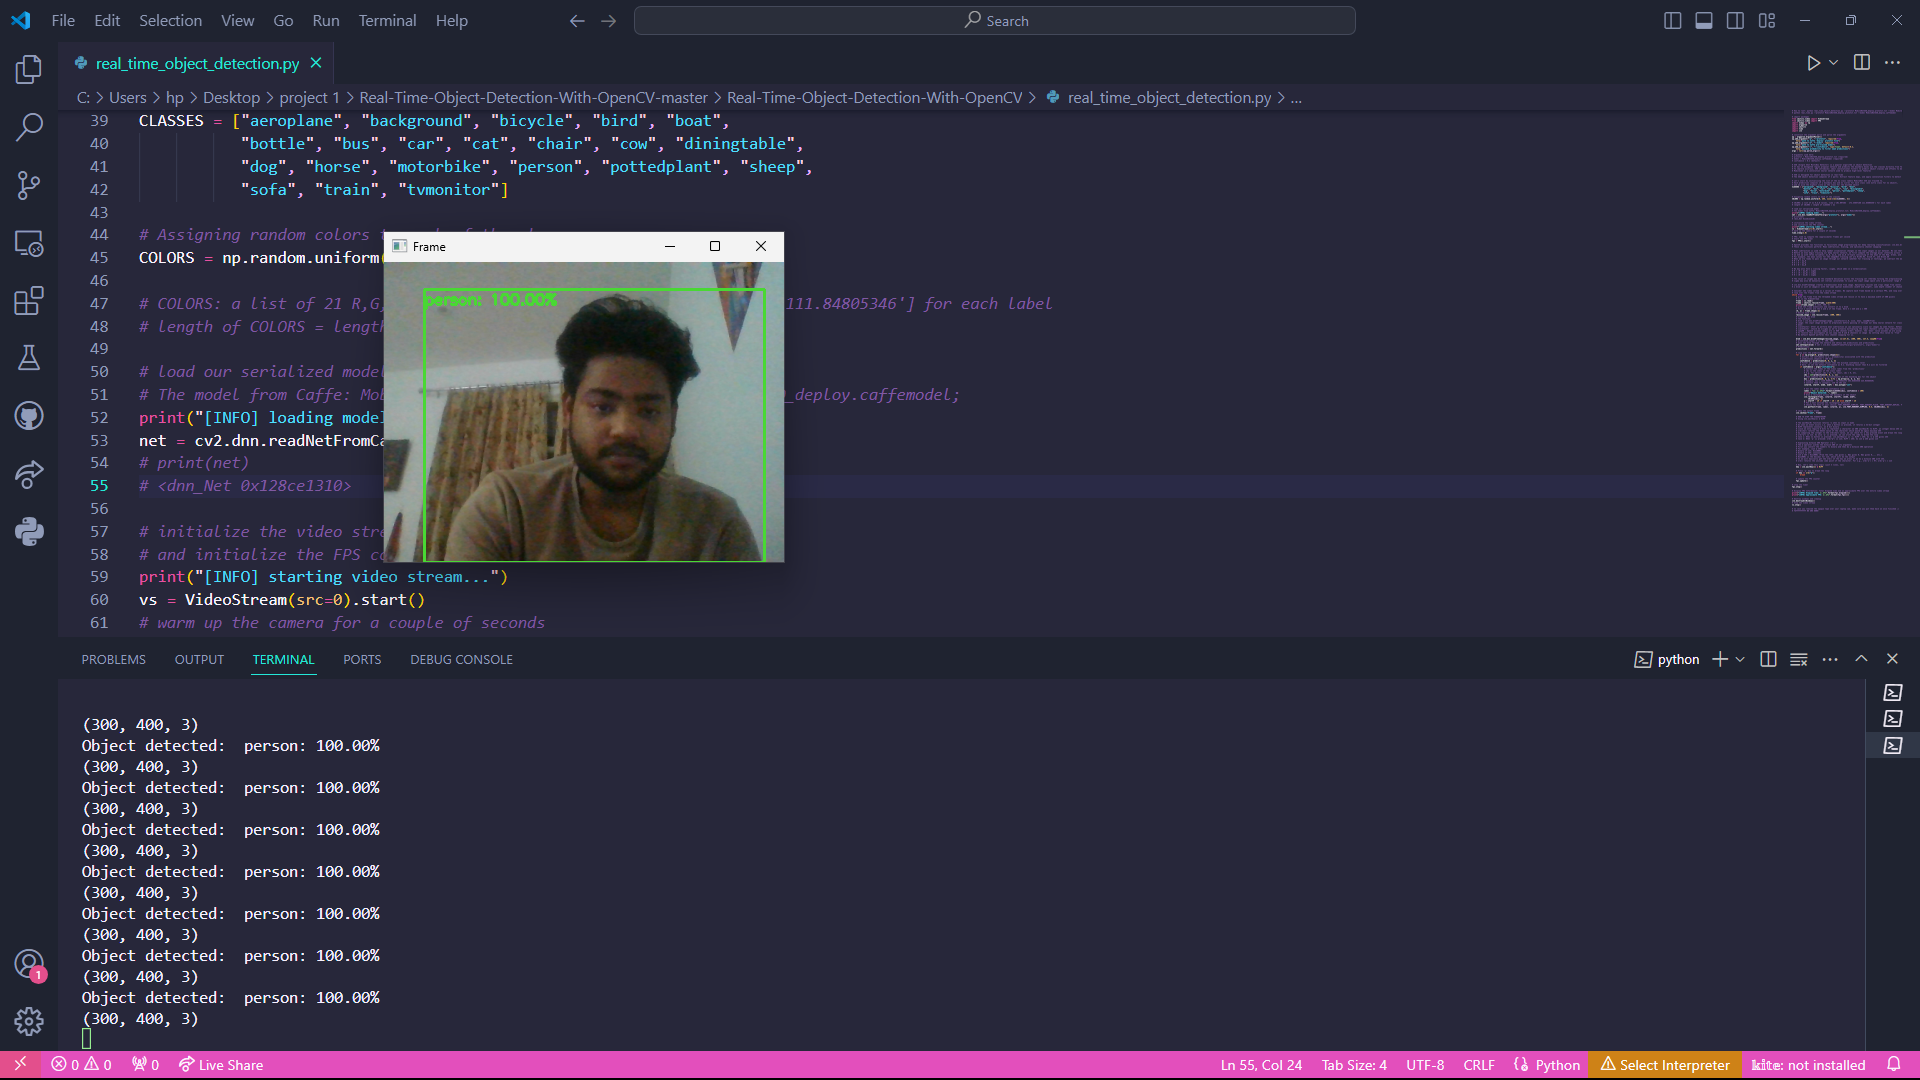Toggle the secondary side bar layout button
This screenshot has height=1080, width=1920.
[x=1735, y=21]
